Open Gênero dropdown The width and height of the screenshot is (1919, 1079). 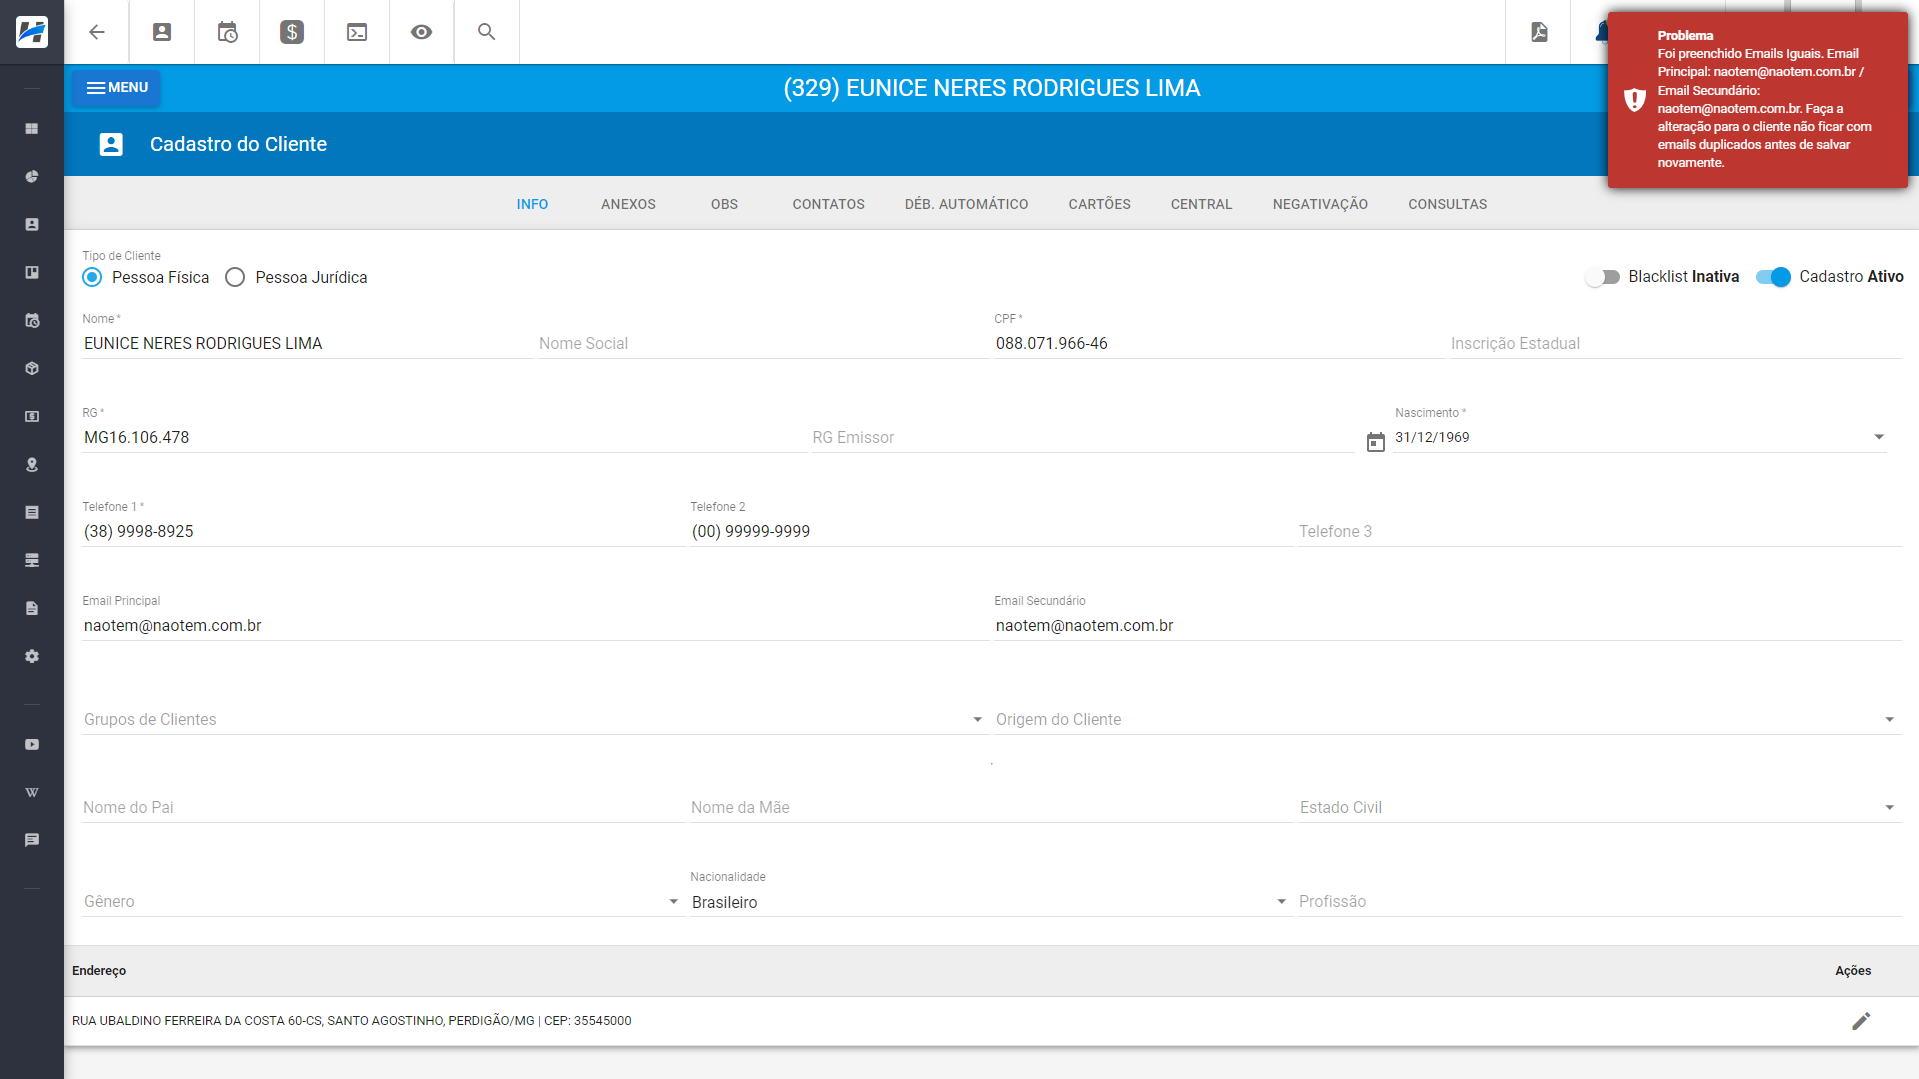(x=381, y=902)
